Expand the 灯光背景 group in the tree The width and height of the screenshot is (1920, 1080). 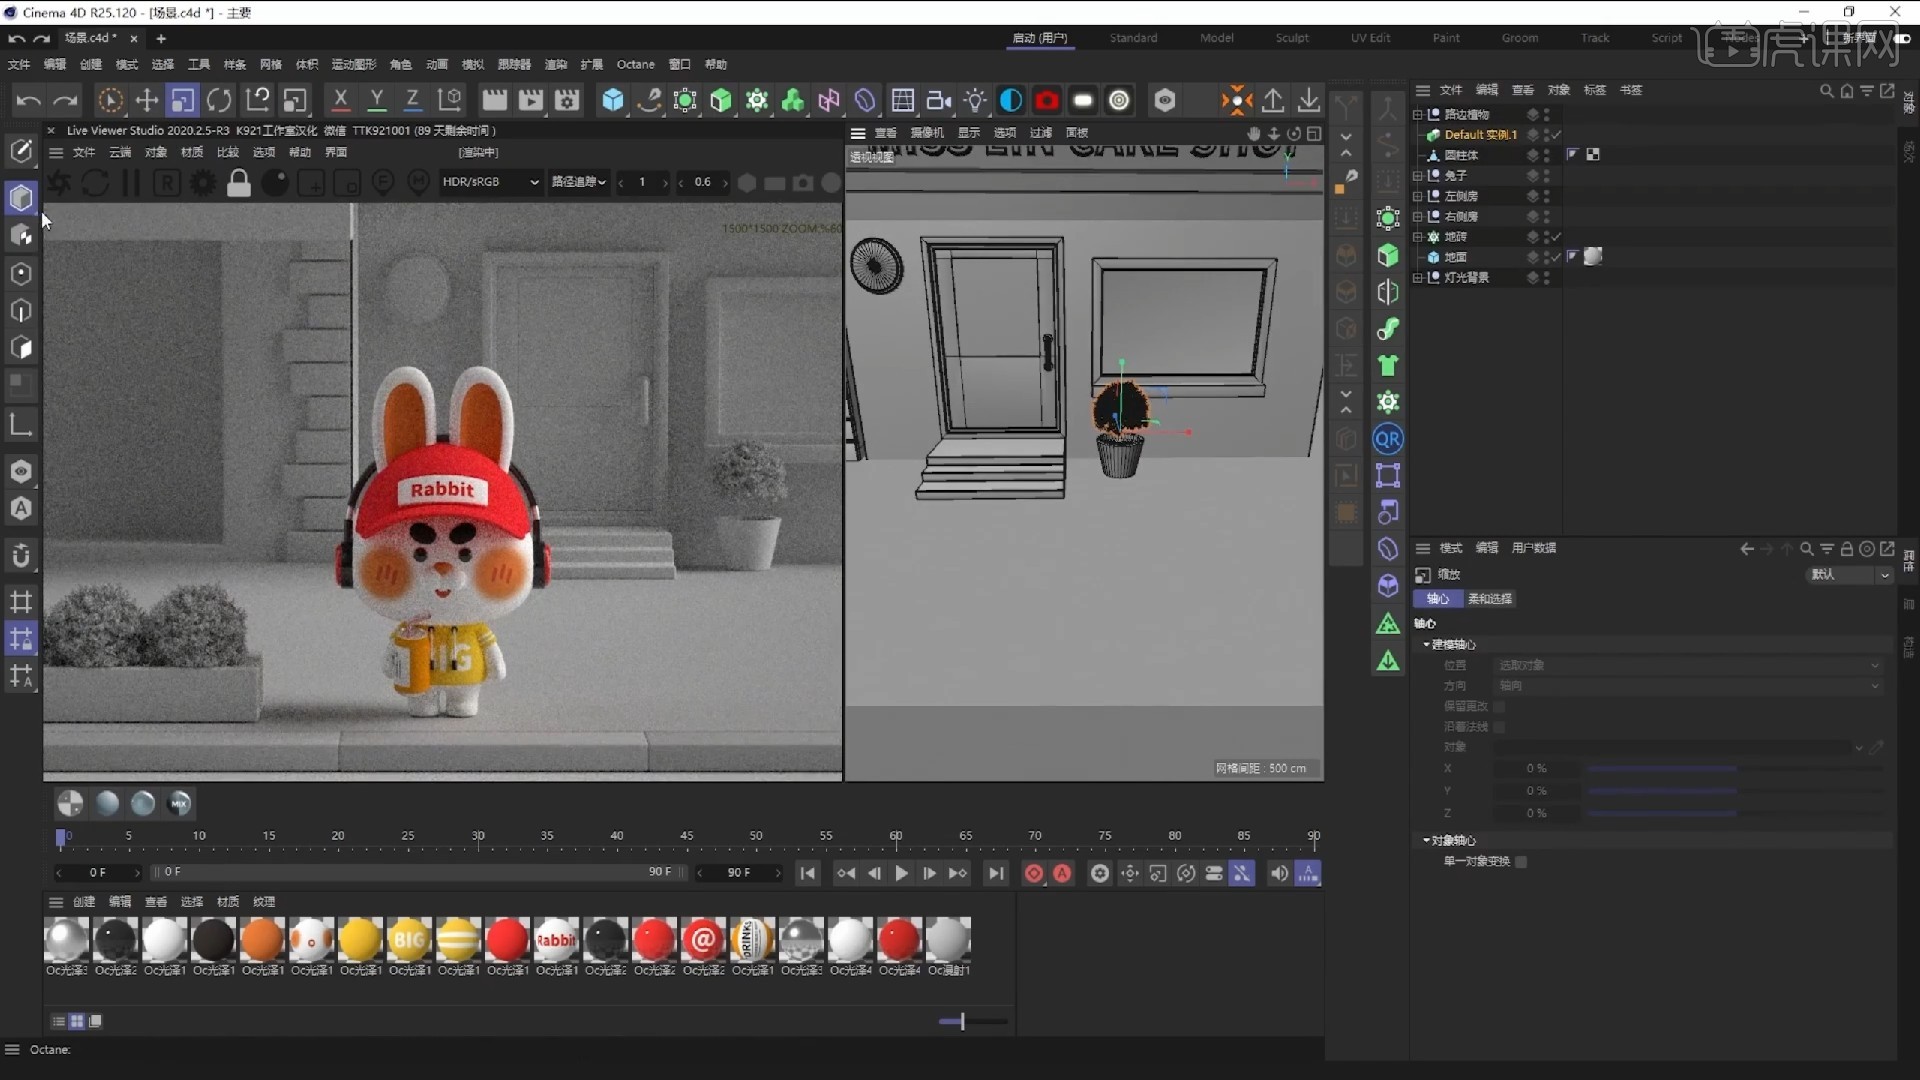[x=1417, y=278]
